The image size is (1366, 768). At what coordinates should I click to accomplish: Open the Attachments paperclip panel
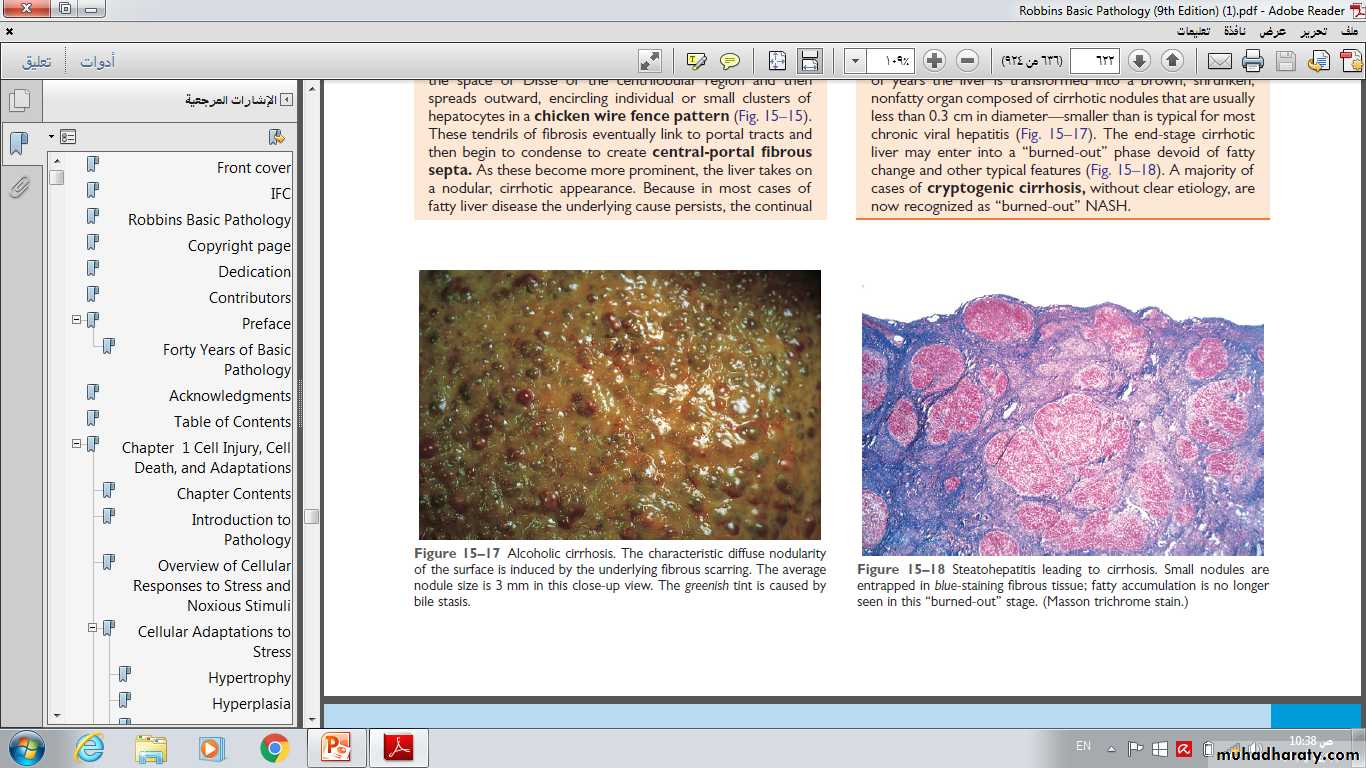pyautogui.click(x=19, y=187)
